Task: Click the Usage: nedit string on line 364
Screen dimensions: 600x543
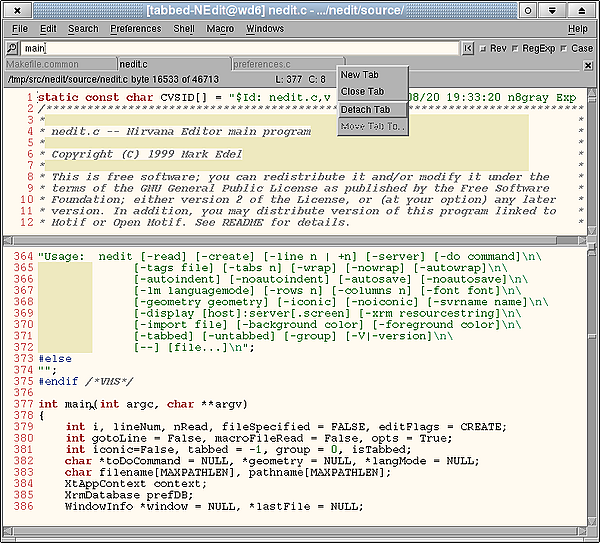Action: coord(290,257)
